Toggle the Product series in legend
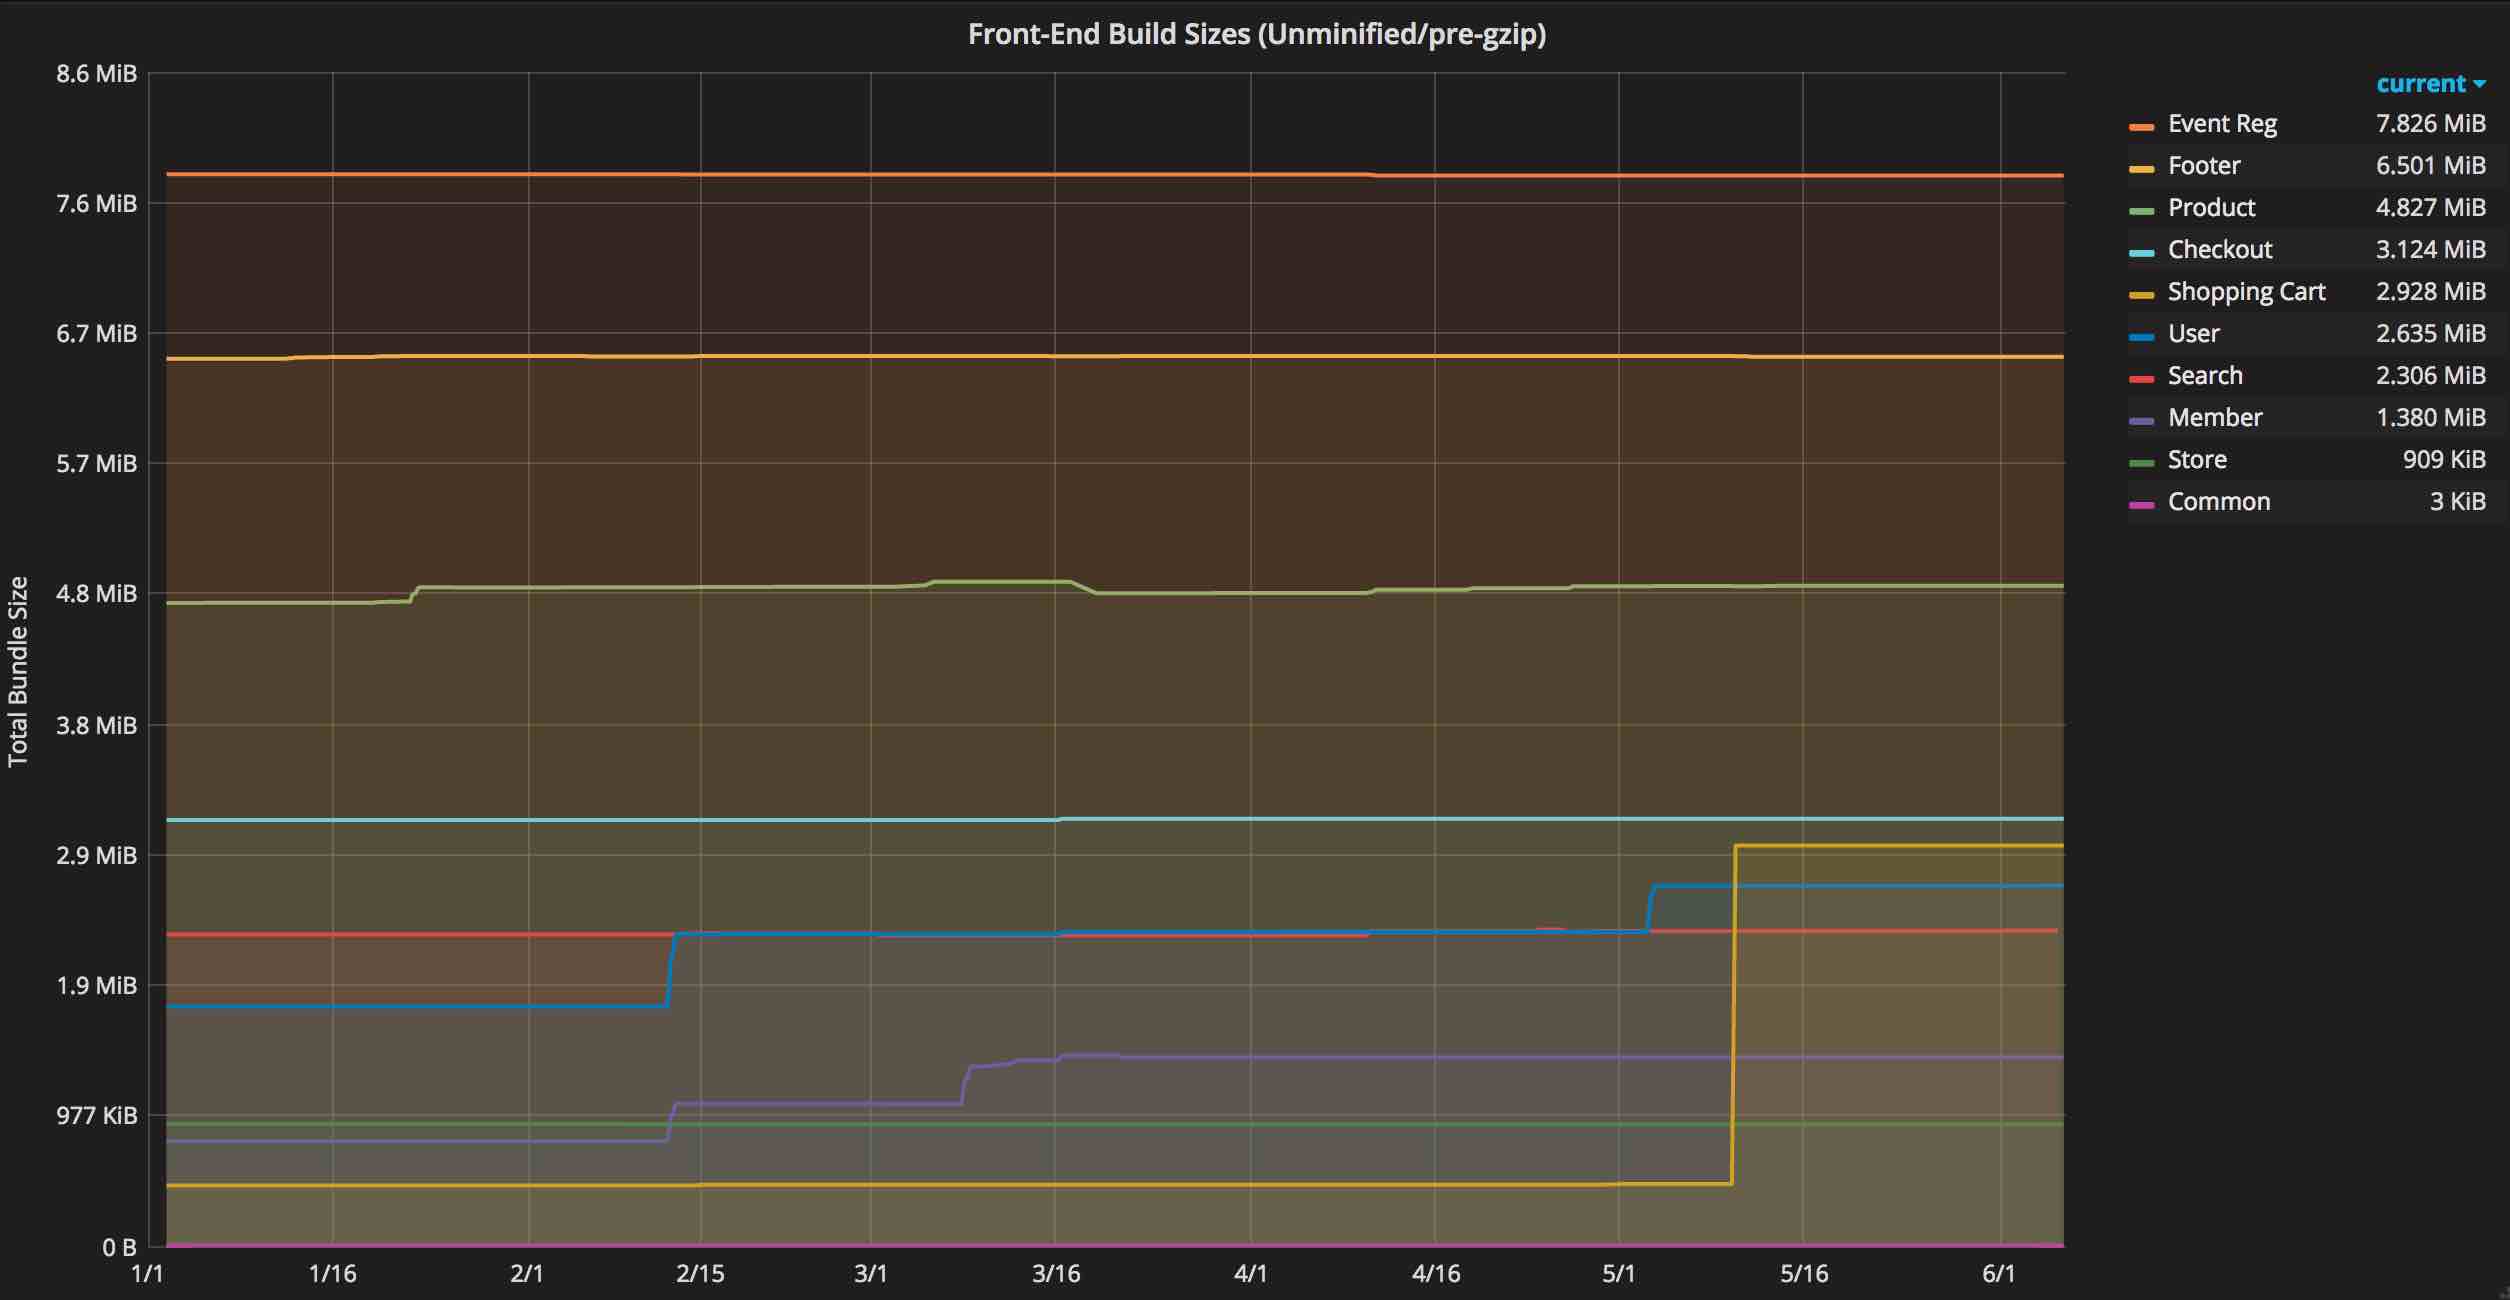This screenshot has width=2510, height=1300. point(2211,208)
